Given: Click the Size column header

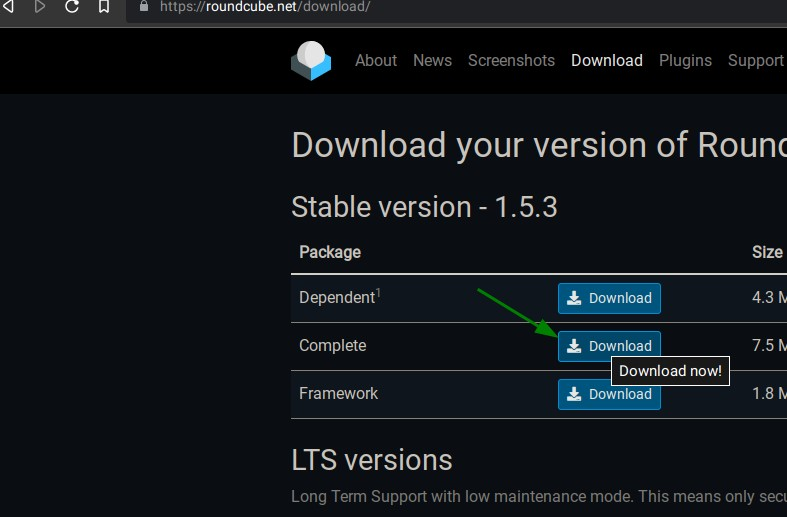Looking at the screenshot, I should pyautogui.click(x=767, y=252).
